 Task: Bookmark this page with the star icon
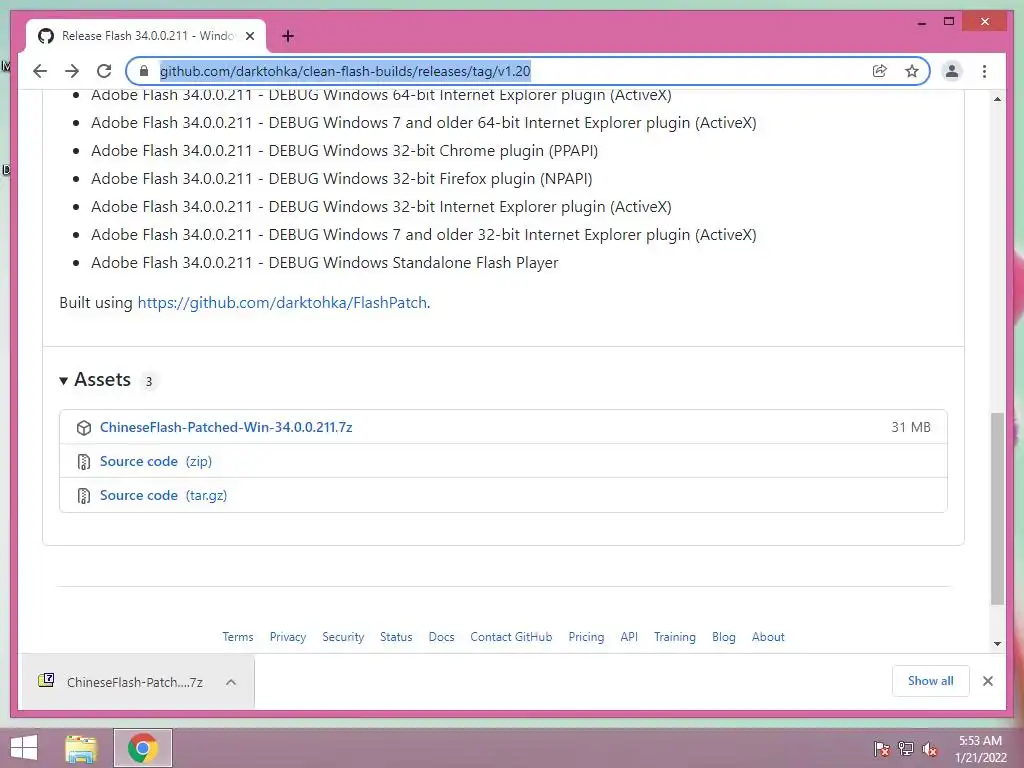(x=912, y=71)
